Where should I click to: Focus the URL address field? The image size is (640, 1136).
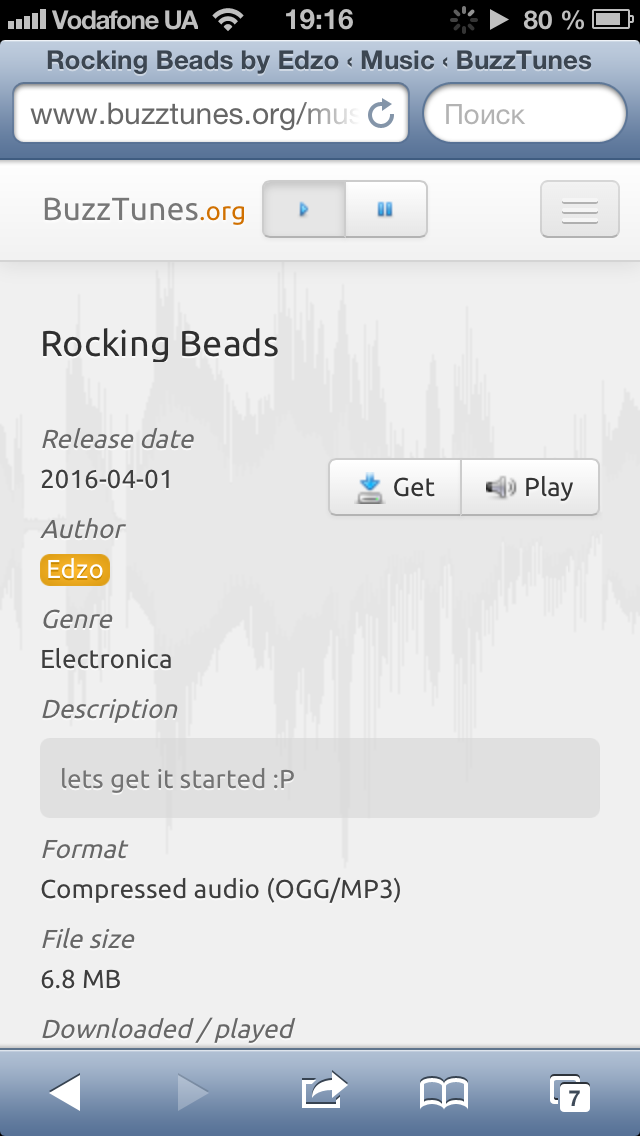coord(211,114)
